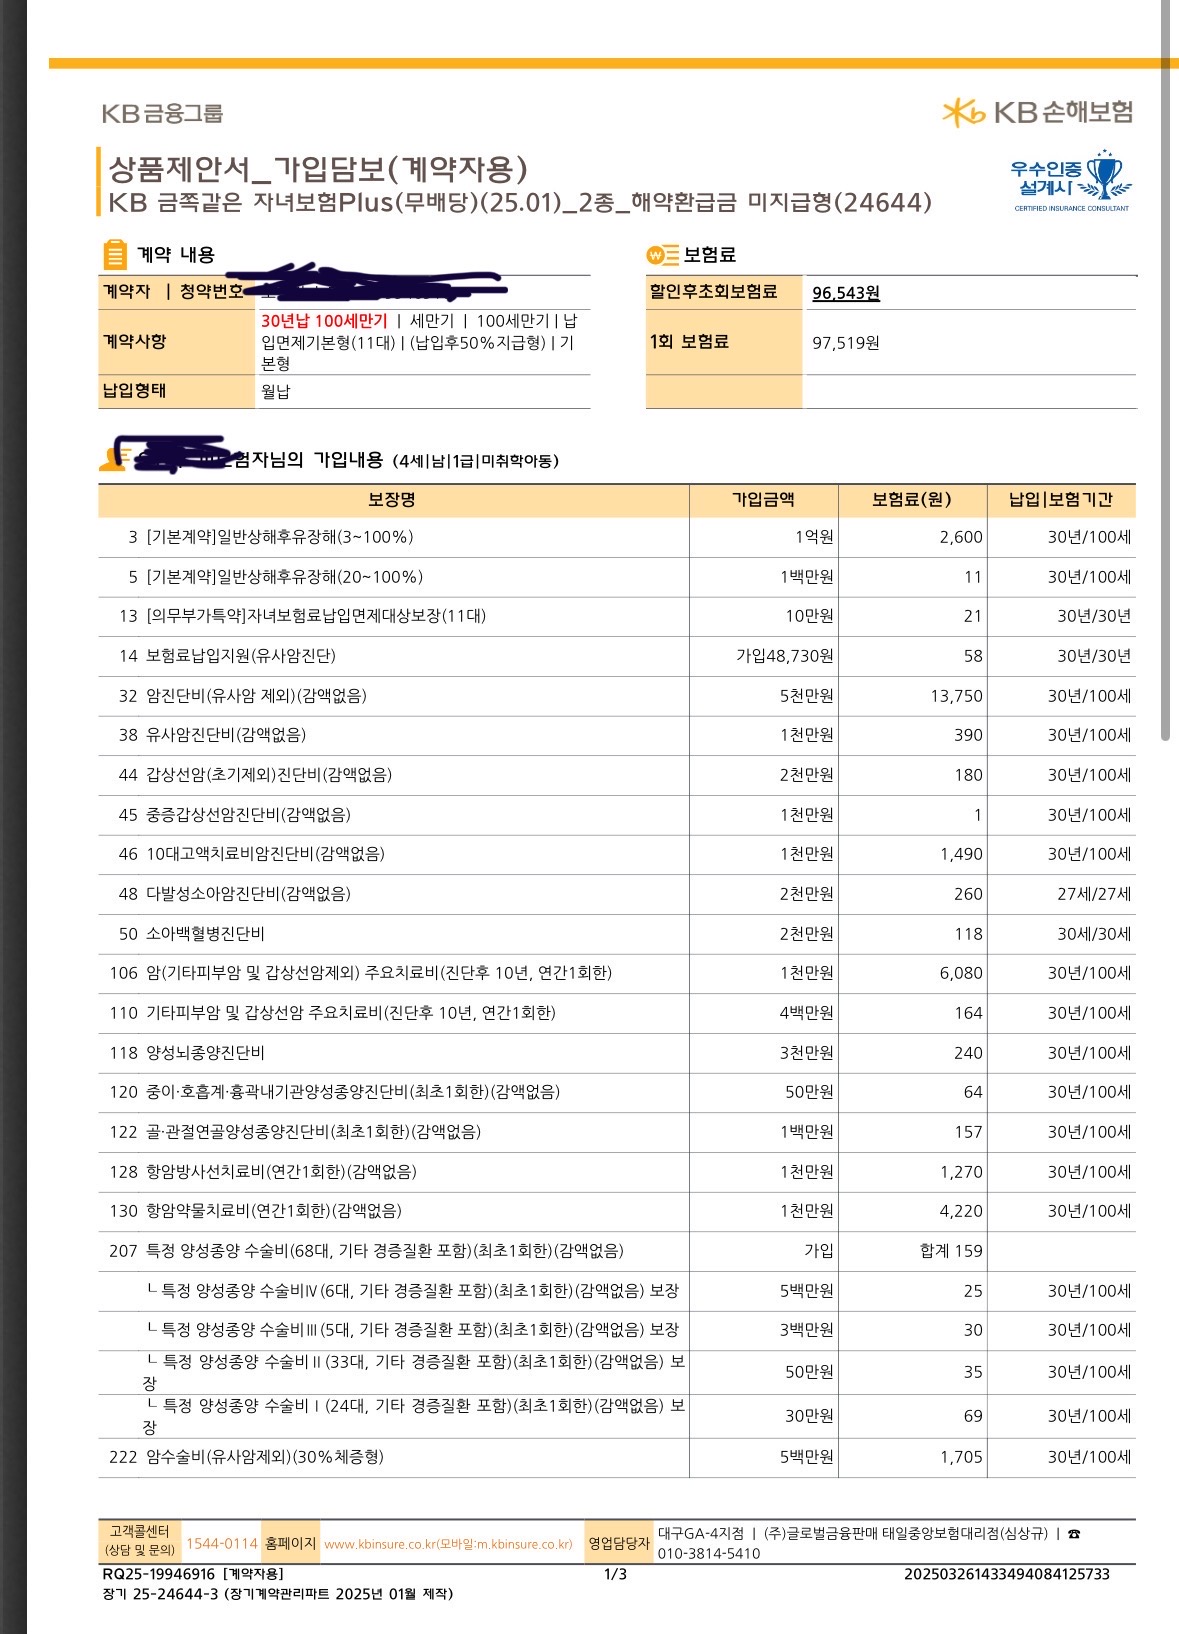Click row 110 기타피부암 및 갑상선암 주요치료비
This screenshot has width=1179, height=1634.
click(x=617, y=1013)
